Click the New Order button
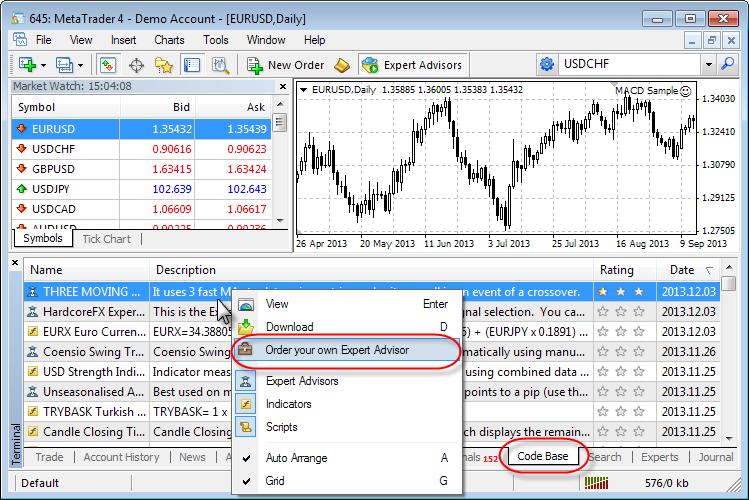The height and width of the screenshot is (500, 749). point(286,64)
